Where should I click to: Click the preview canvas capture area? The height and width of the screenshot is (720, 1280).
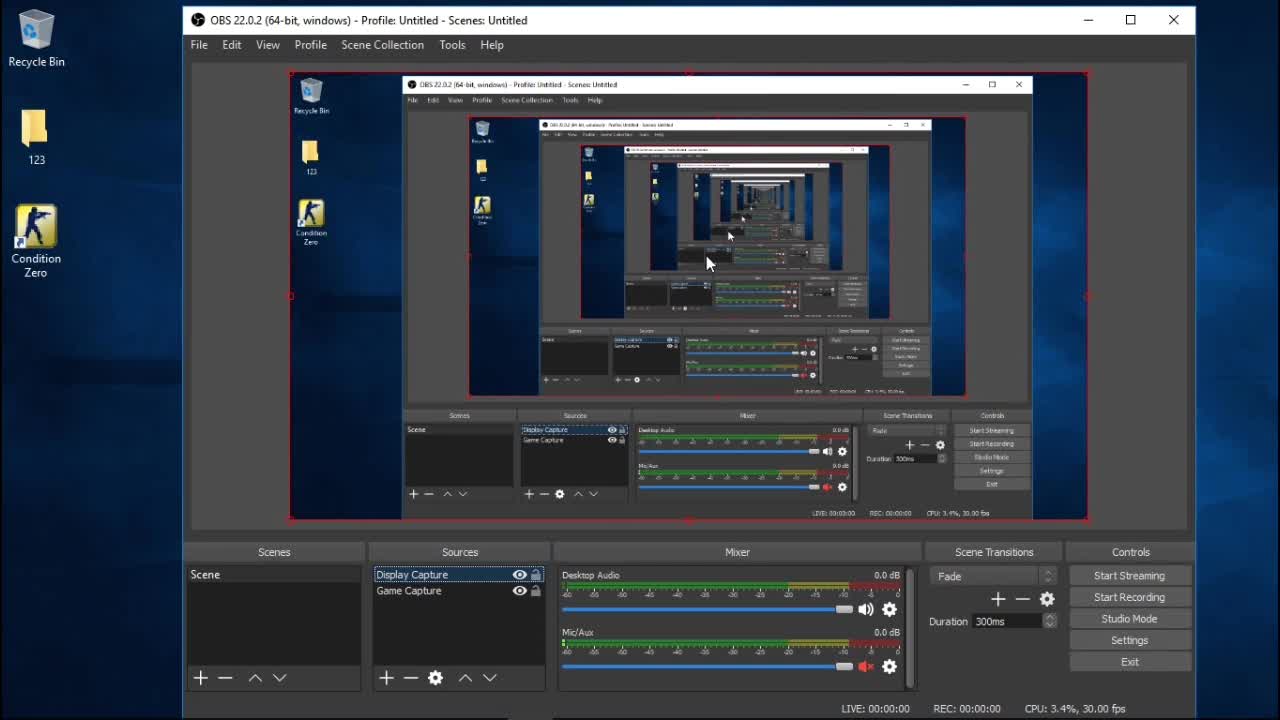[688, 296]
